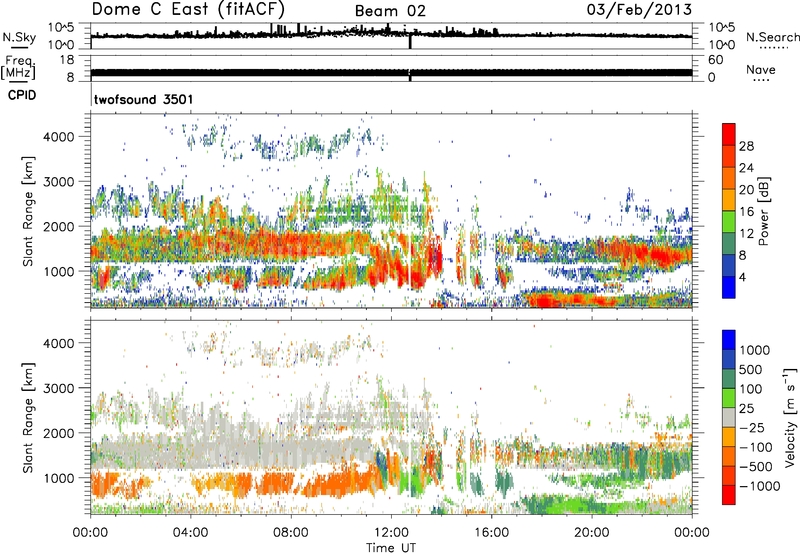The height and width of the screenshot is (554, 800).
Task: Pick the red top segment of Power colorbar
Action: pos(729,135)
